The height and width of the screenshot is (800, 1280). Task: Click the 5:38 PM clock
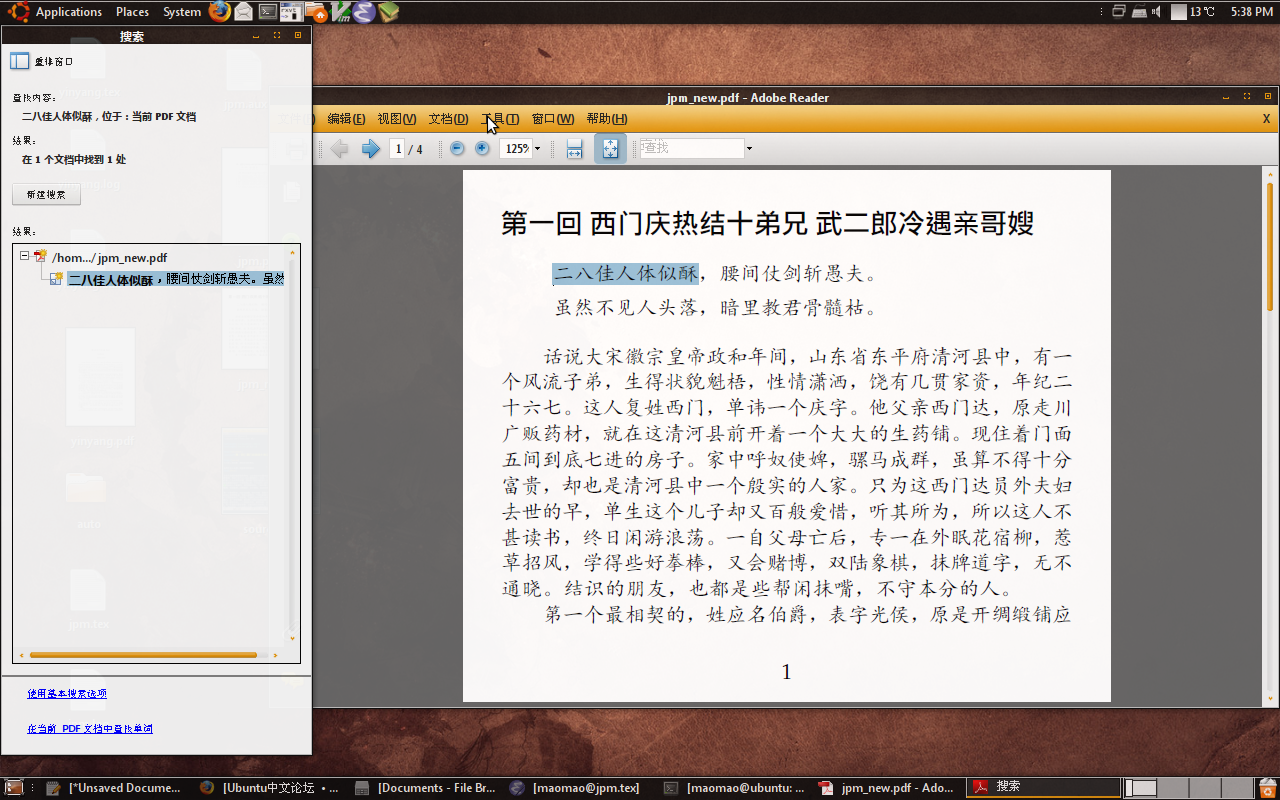(1251, 12)
